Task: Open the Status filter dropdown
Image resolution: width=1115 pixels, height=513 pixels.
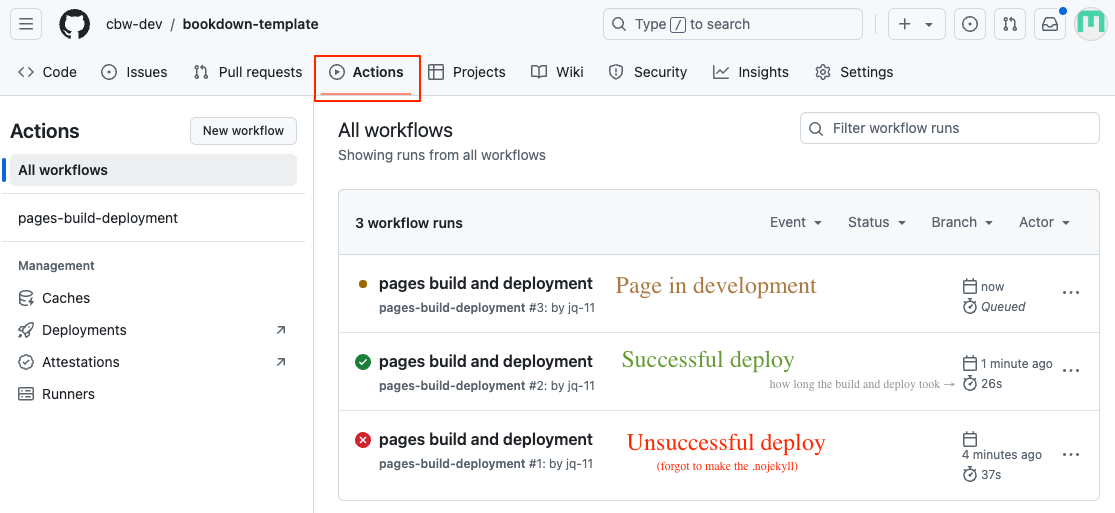Action: tap(877, 223)
